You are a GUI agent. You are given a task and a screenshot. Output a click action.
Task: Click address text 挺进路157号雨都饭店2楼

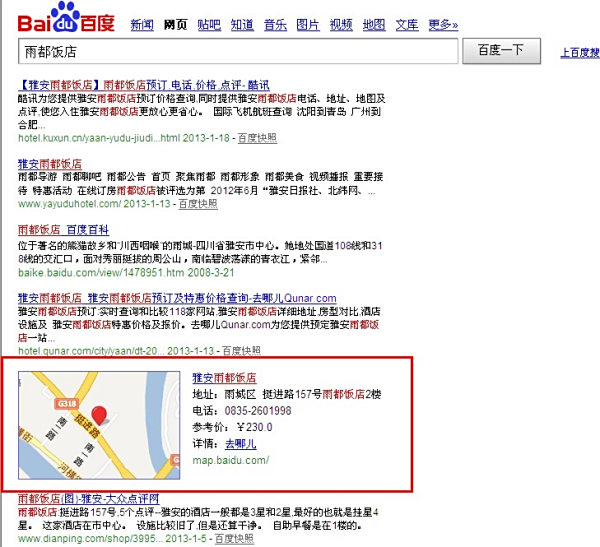click(x=322, y=394)
